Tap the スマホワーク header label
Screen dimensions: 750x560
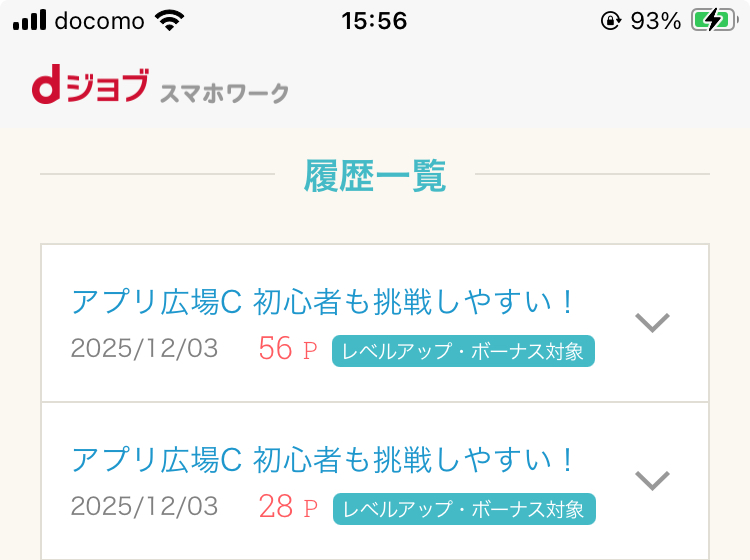(224, 93)
